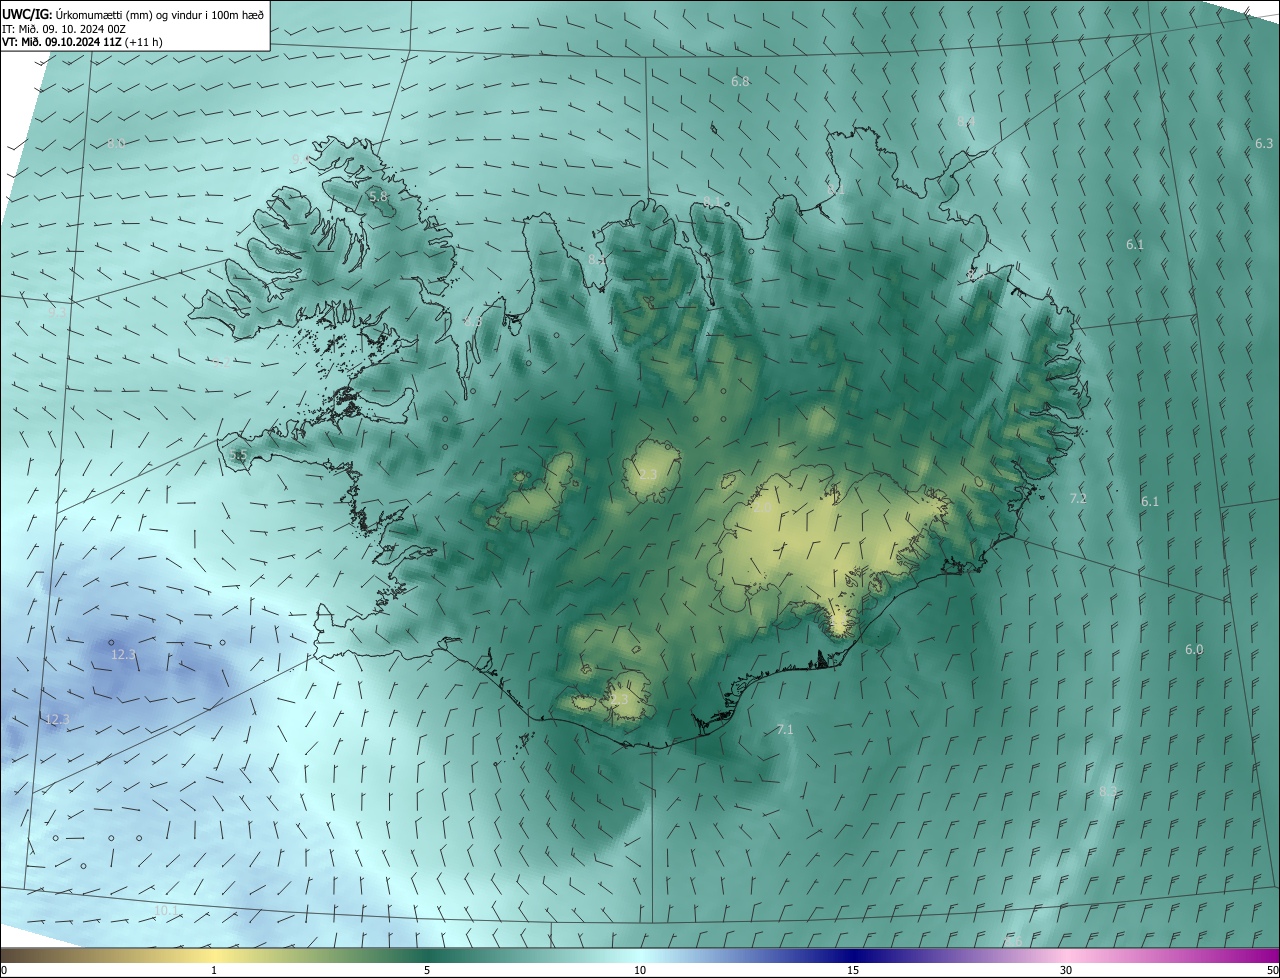Click the title line "UWC/IG: Úrkomumætti (mm) og vindur í 100m hæð"
The image size is (1280, 978).
pos(133,13)
